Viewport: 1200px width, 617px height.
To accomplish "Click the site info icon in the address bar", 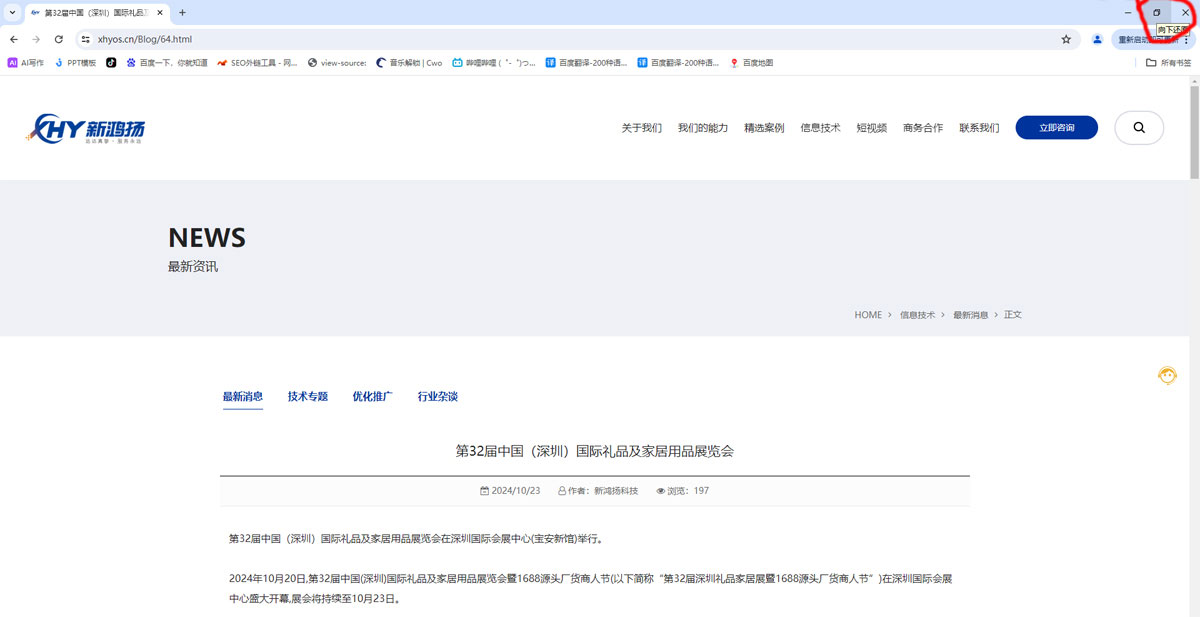I will (86, 39).
